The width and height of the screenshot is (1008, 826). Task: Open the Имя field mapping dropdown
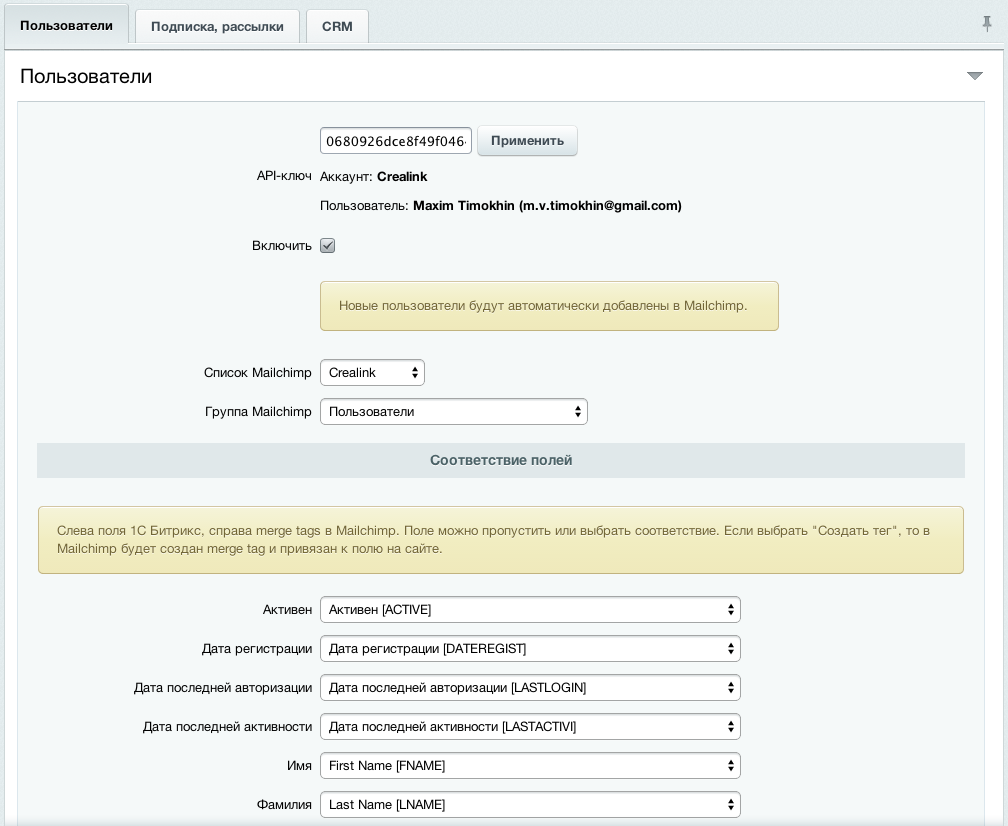[530, 765]
